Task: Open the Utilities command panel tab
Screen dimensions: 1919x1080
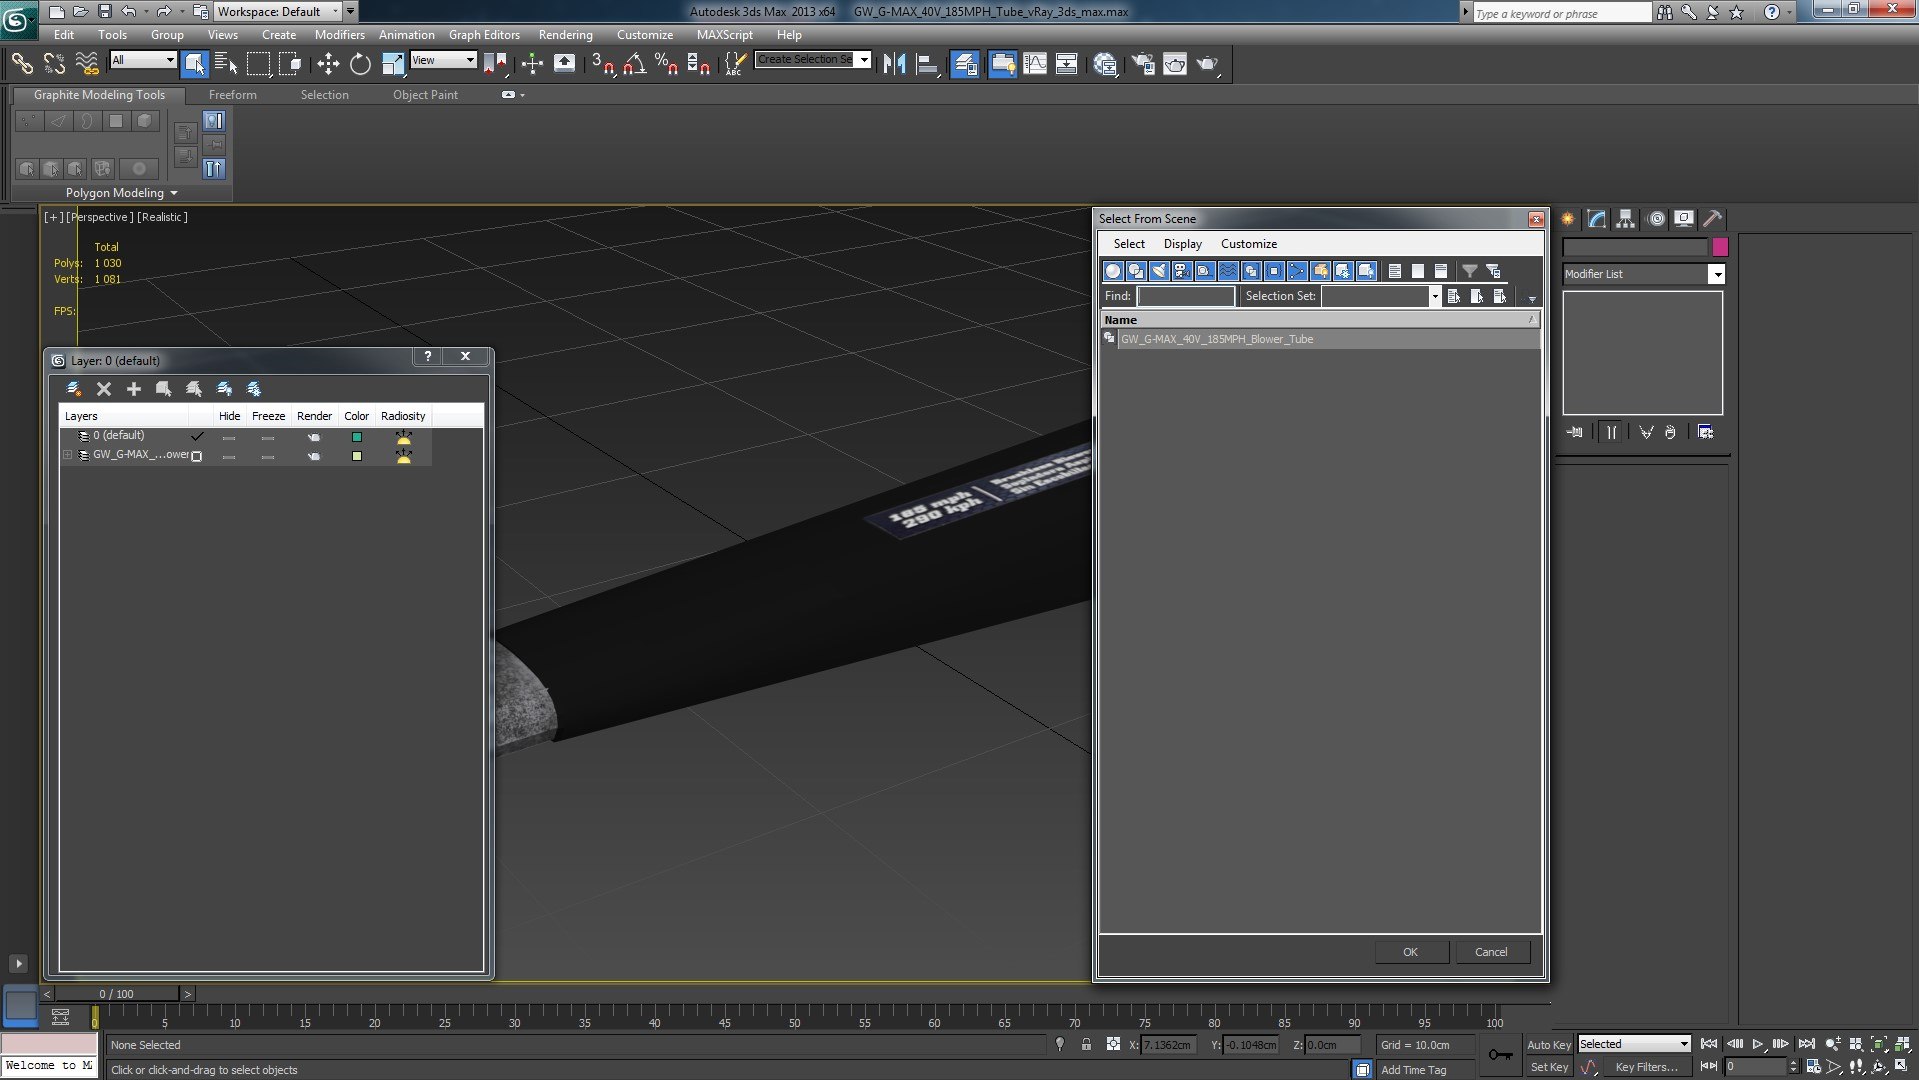Action: [1712, 219]
